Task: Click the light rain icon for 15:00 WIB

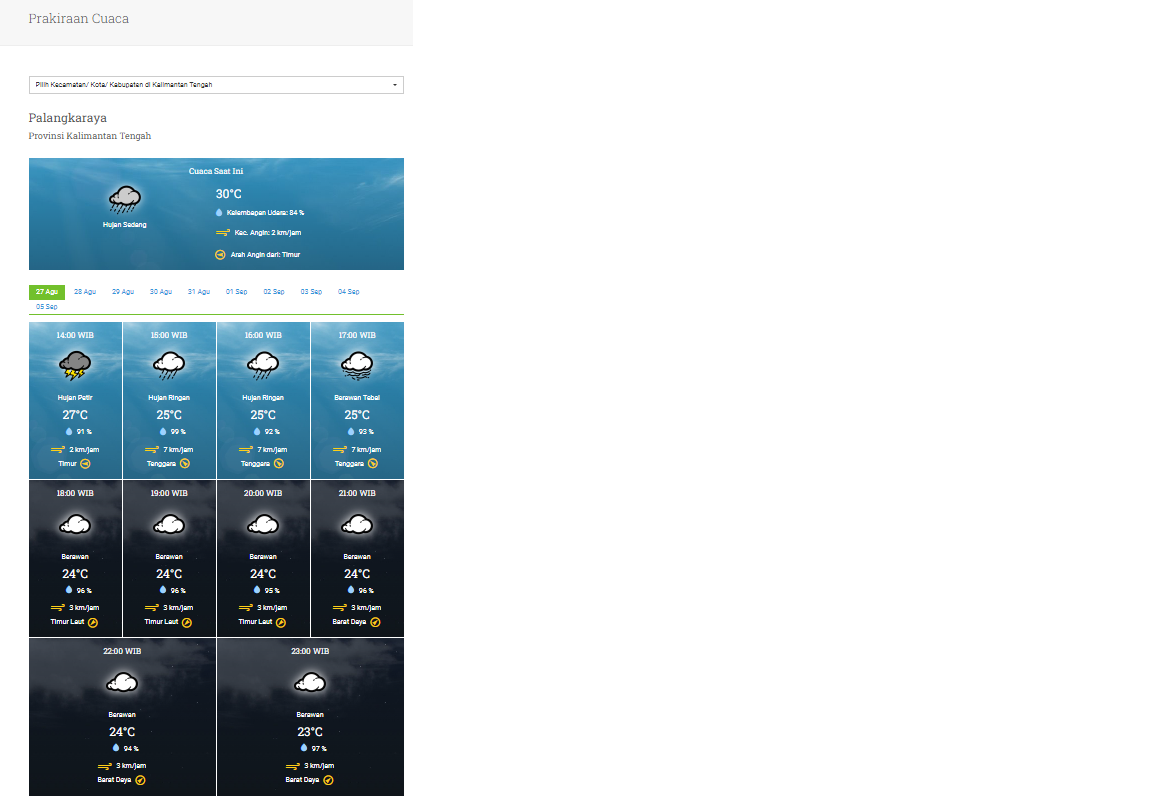Action: coord(169,365)
